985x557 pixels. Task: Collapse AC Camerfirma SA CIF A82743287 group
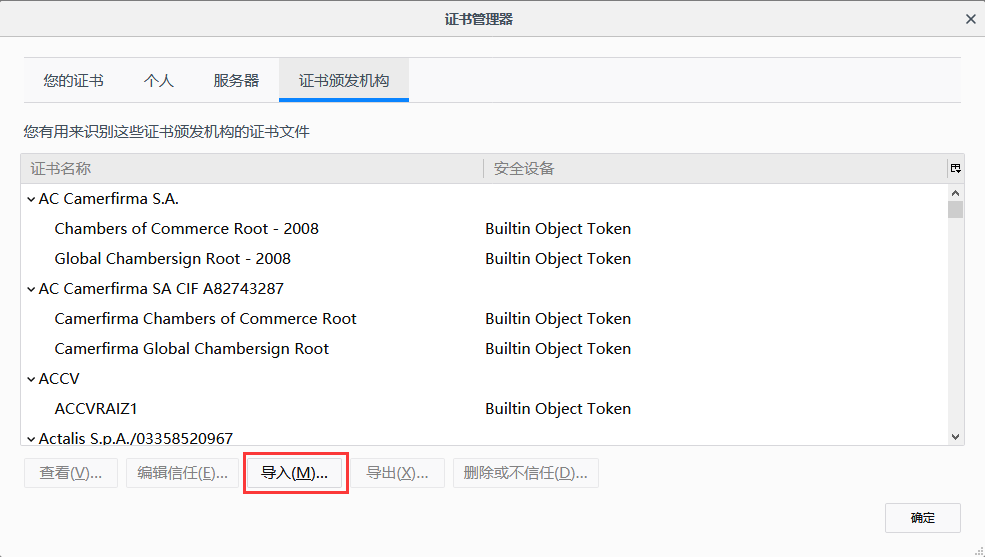tap(31, 289)
